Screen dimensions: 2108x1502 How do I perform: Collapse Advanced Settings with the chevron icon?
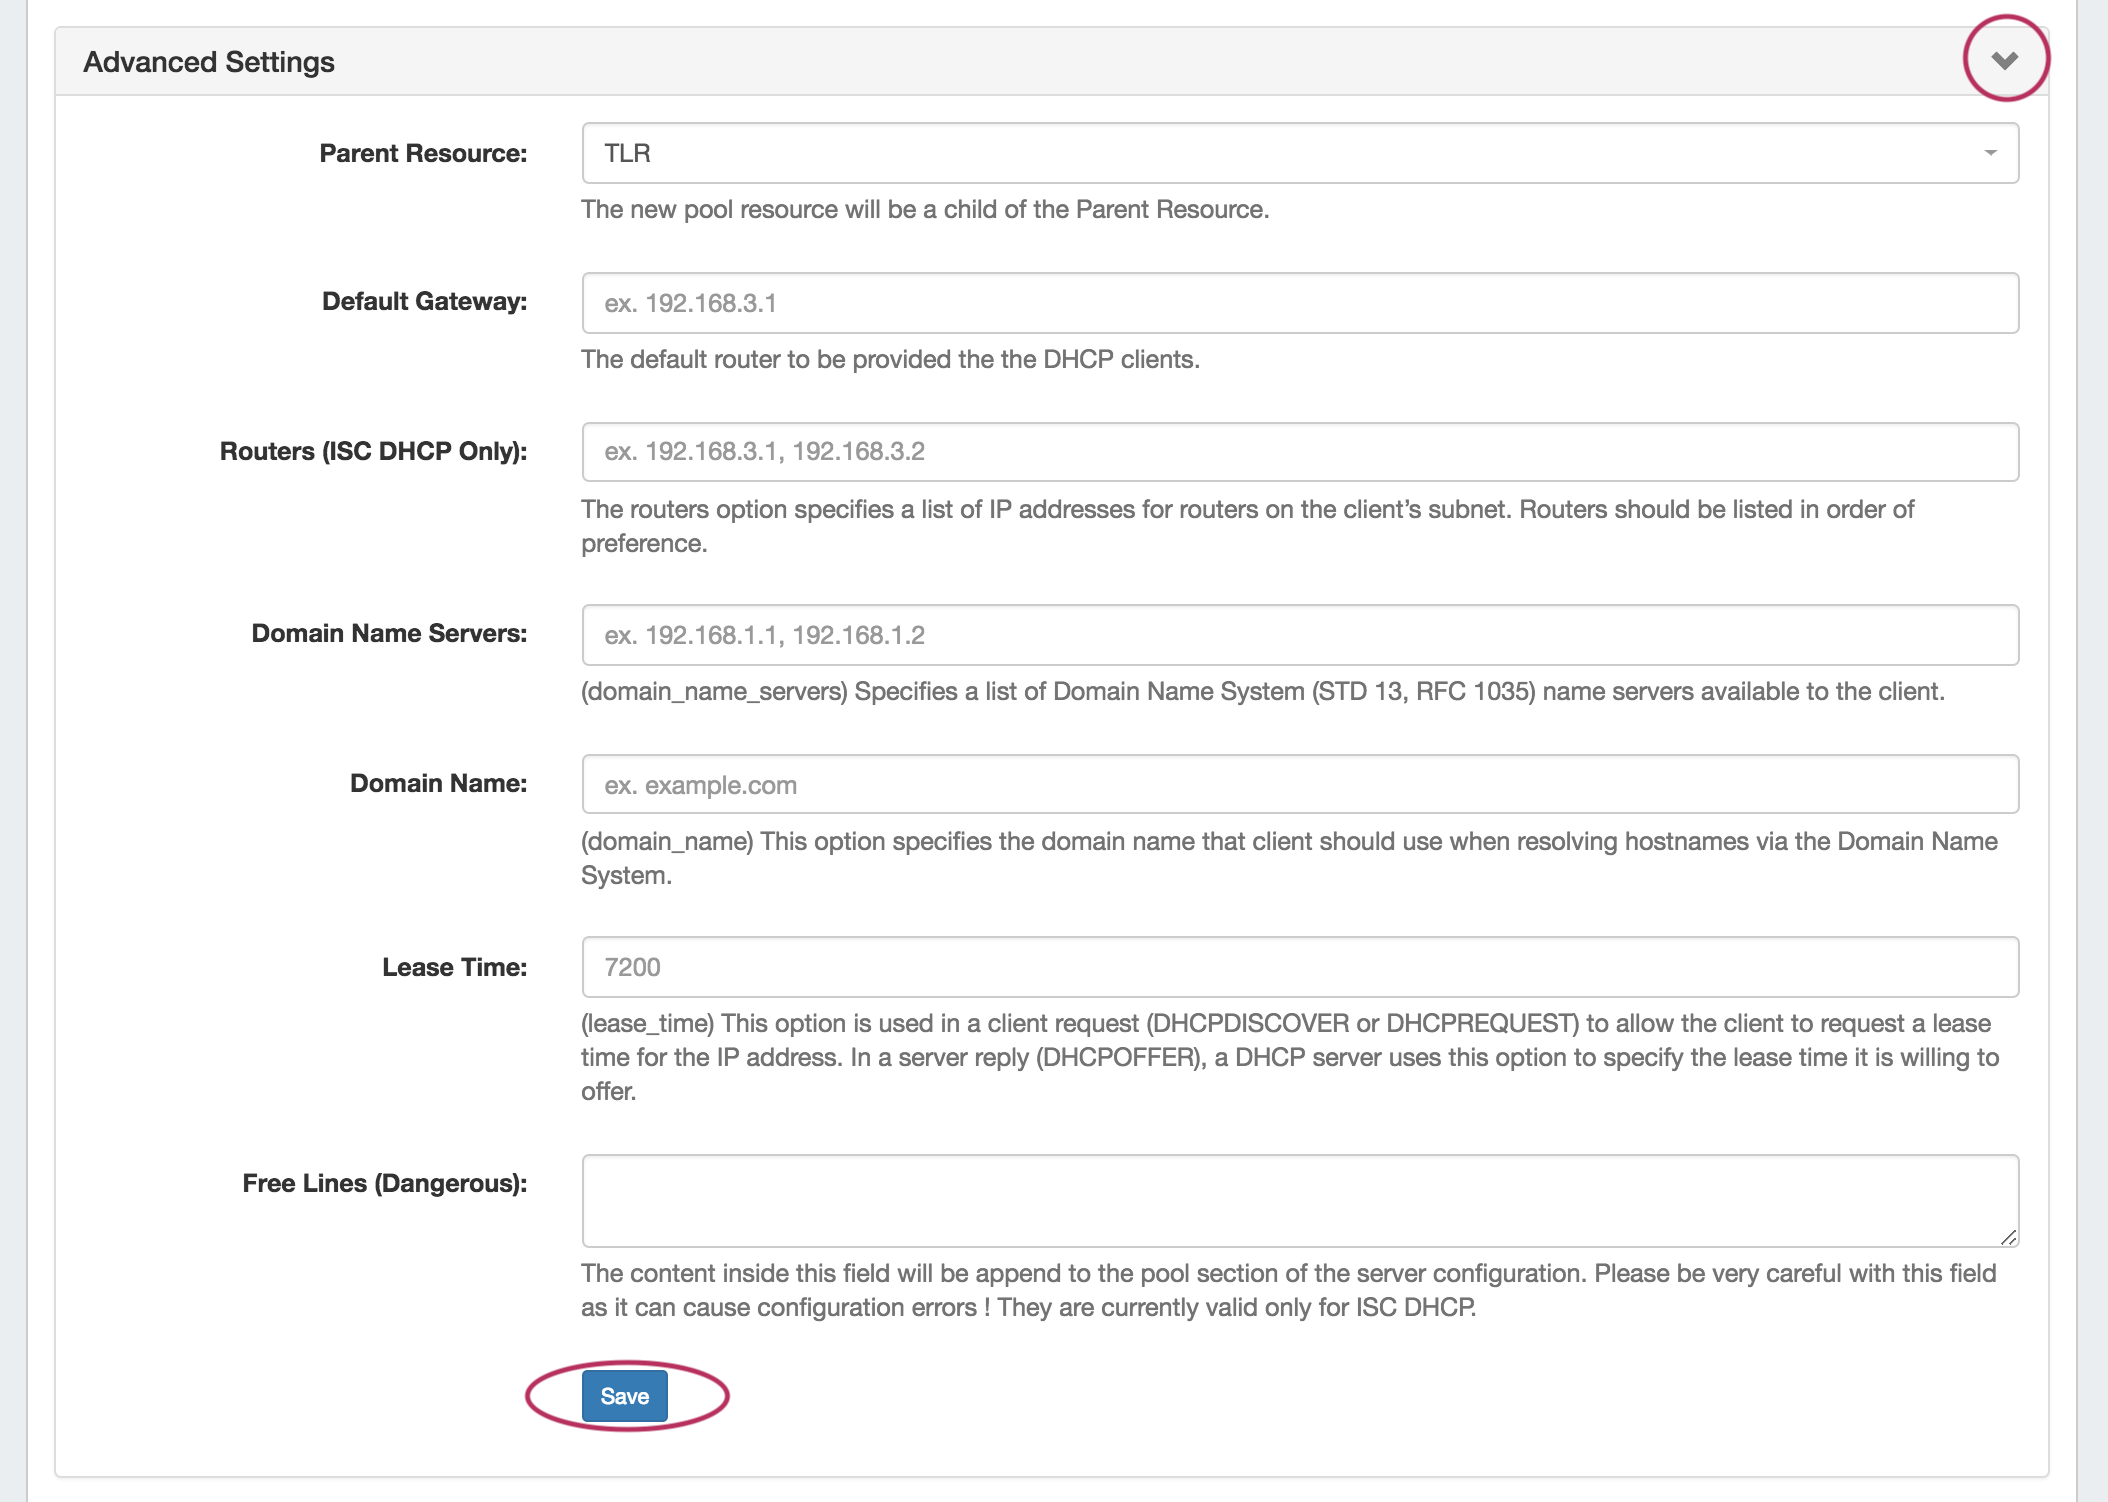point(2004,60)
